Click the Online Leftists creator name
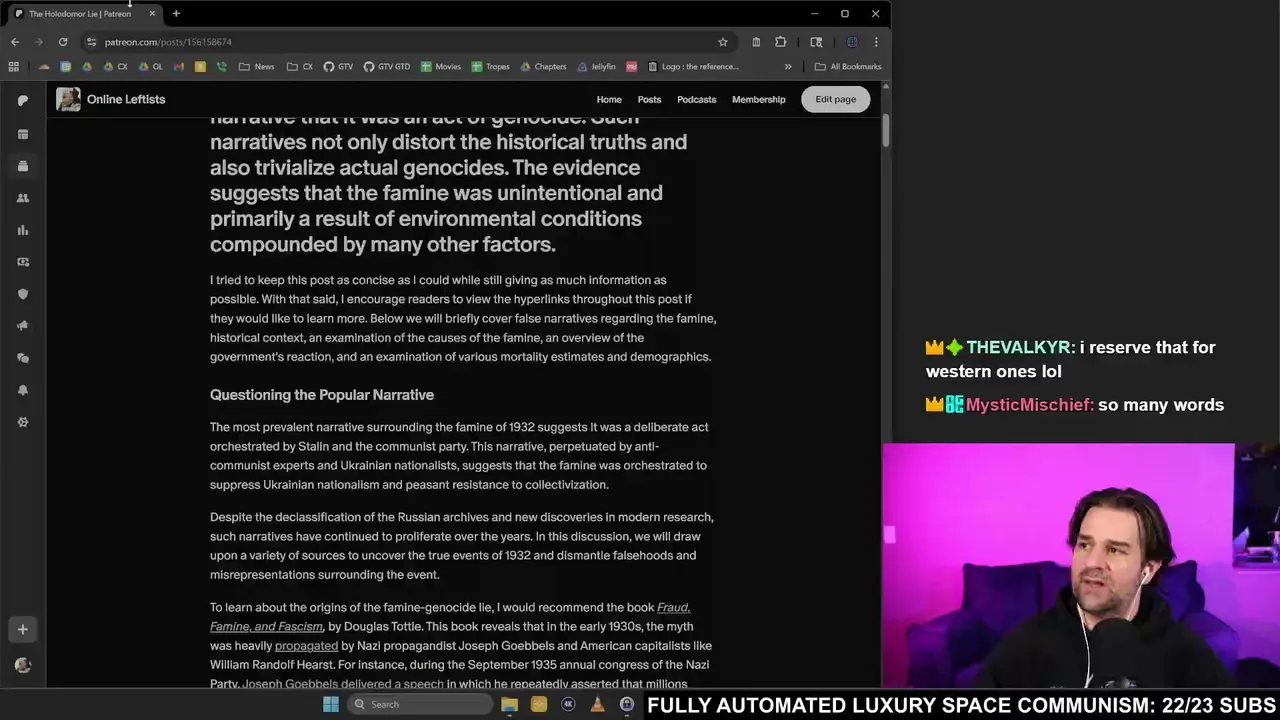 [126, 99]
